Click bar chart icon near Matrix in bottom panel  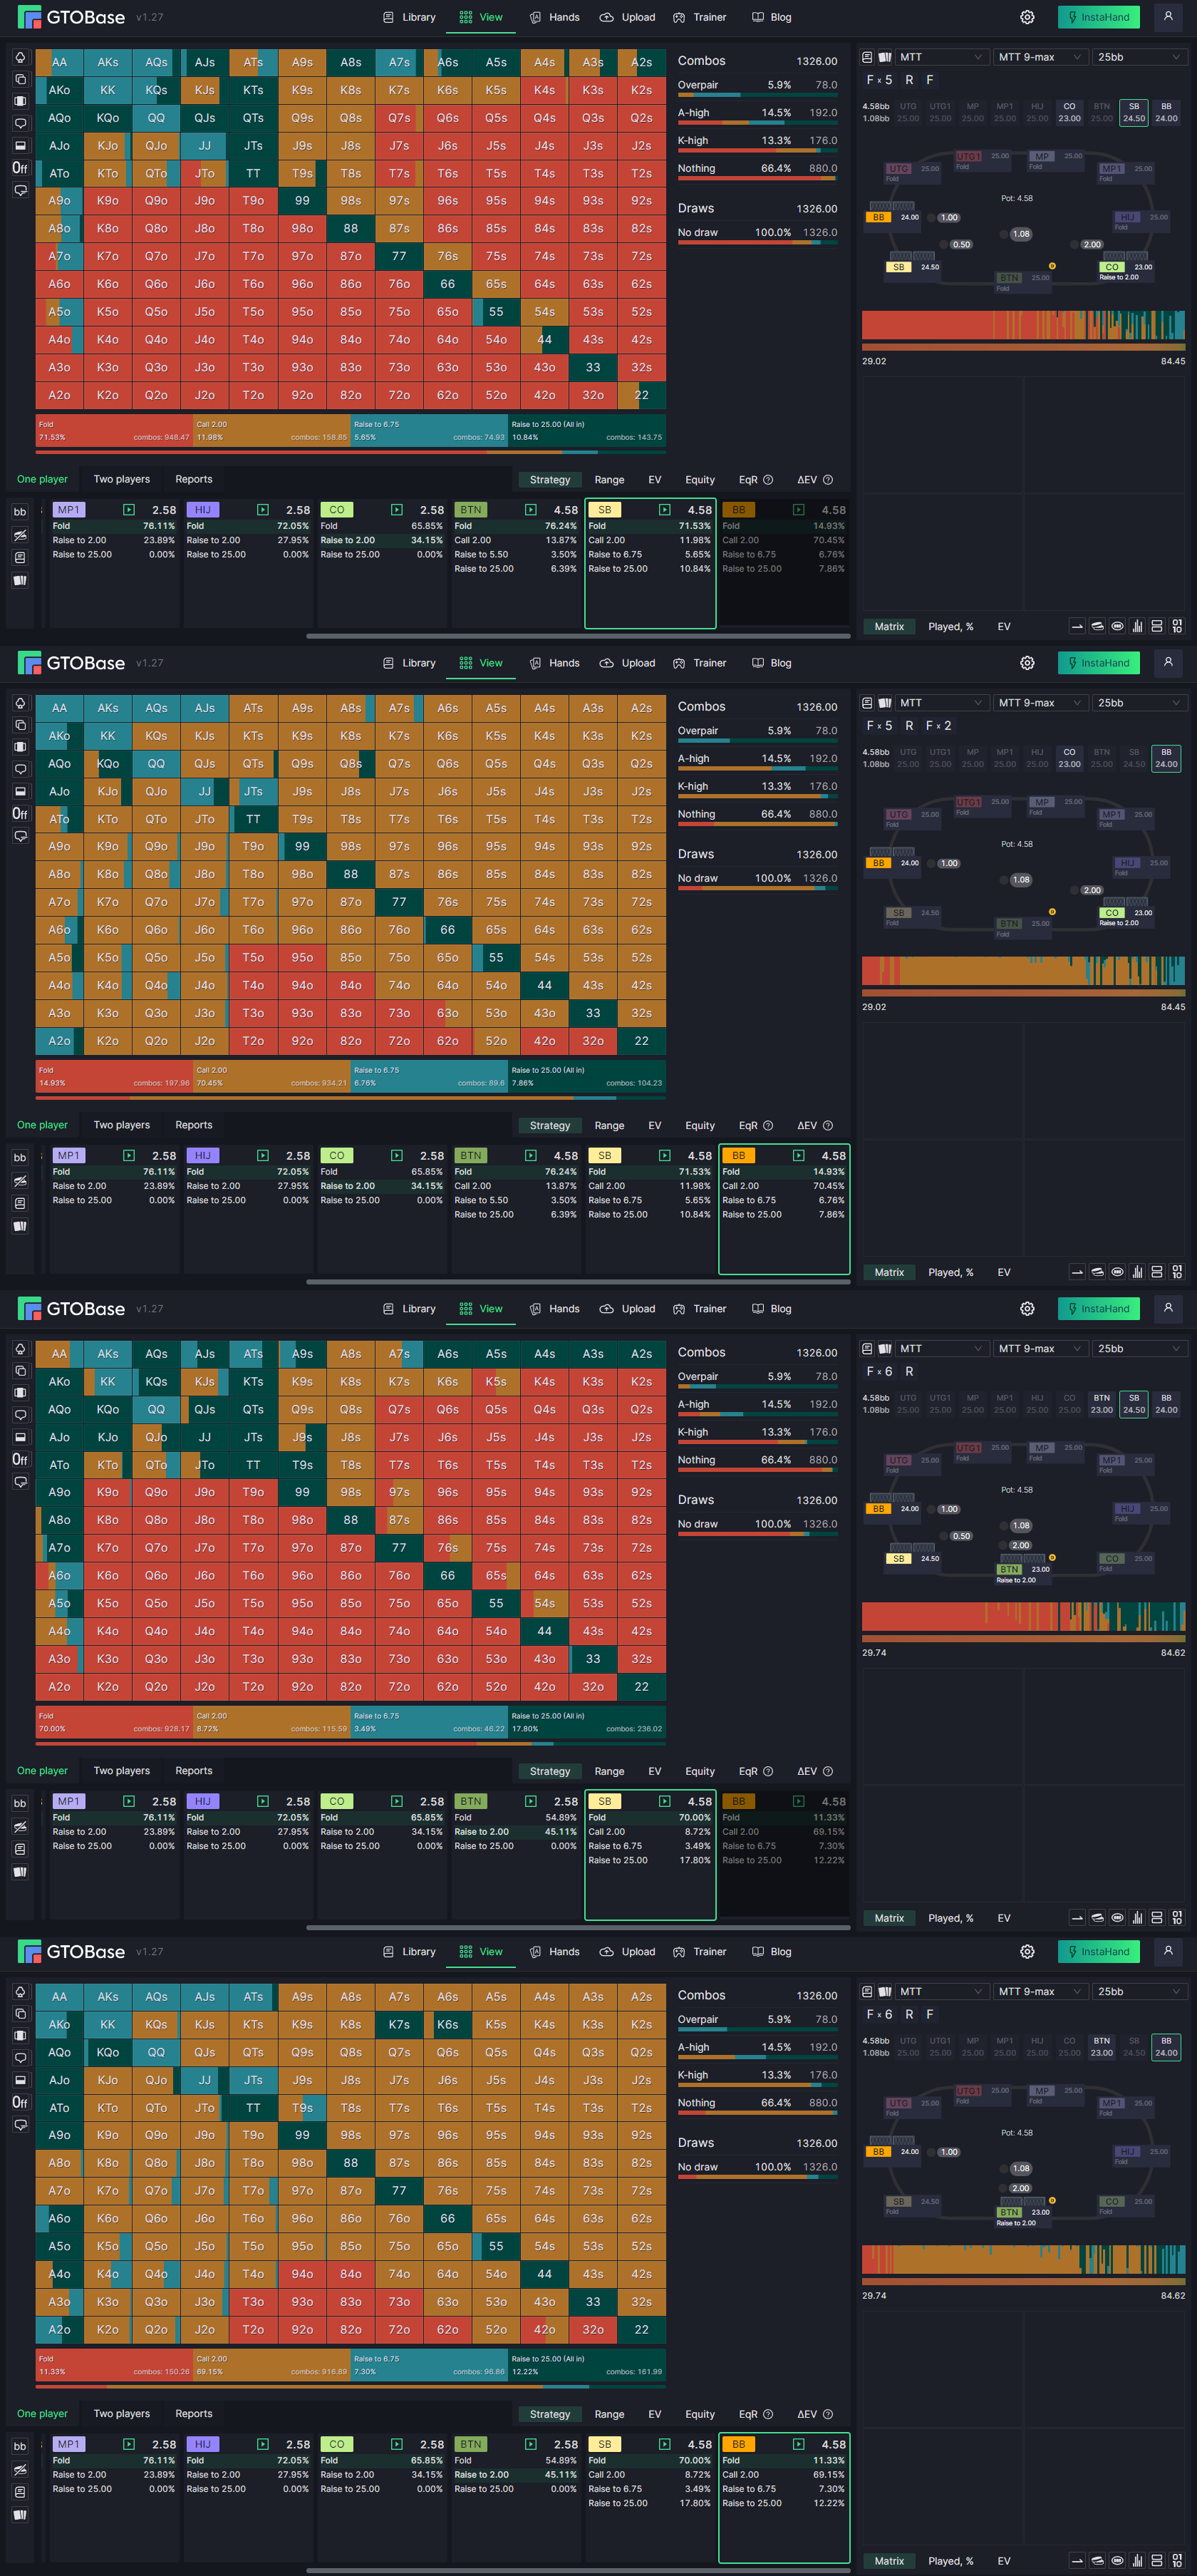tap(1137, 2561)
